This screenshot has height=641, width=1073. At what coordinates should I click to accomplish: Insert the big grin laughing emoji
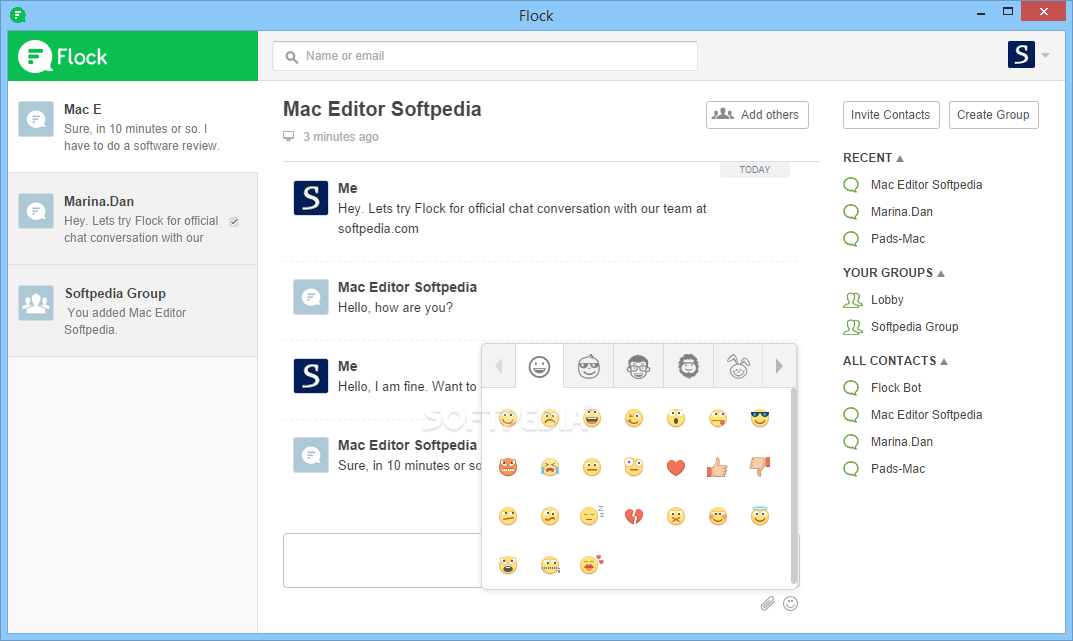[x=592, y=418]
